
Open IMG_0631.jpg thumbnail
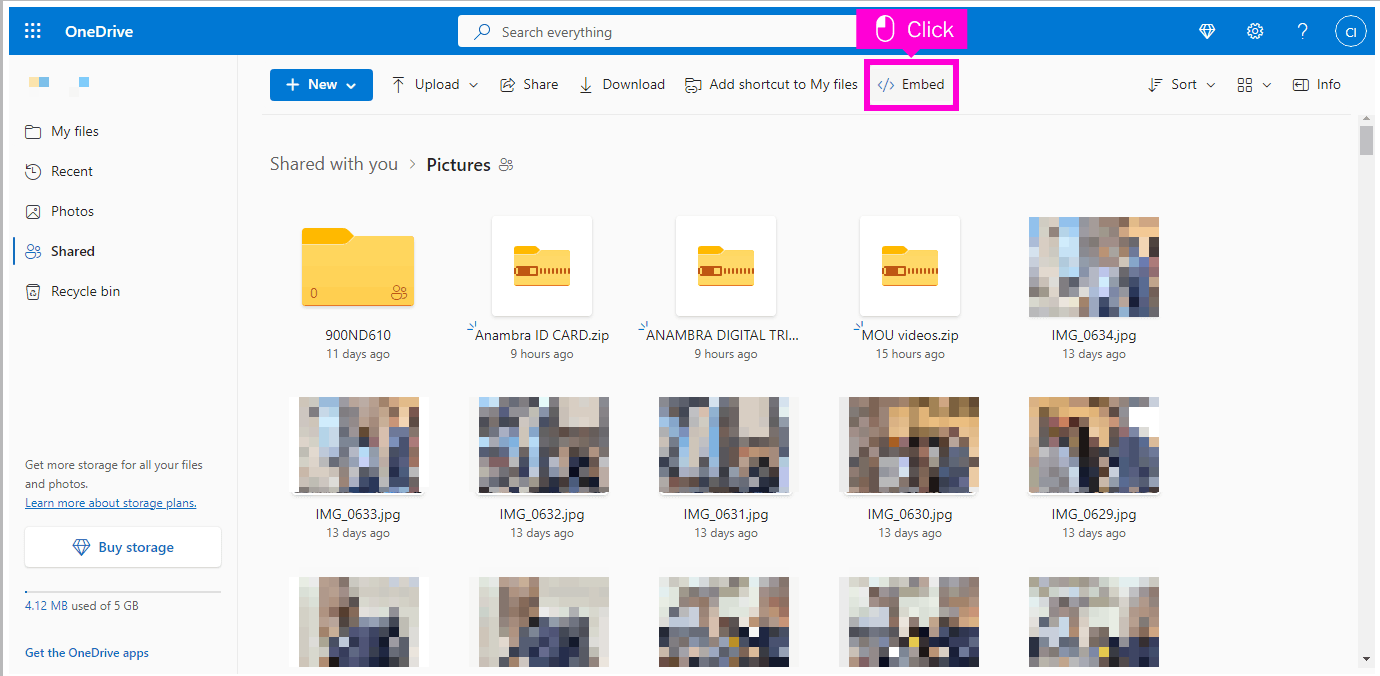point(726,445)
